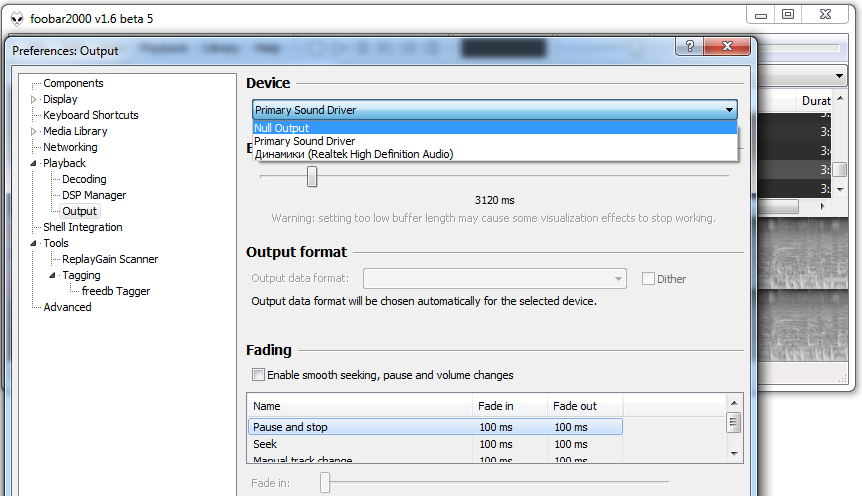The width and height of the screenshot is (862, 496).
Task: Collapse the Tagging tree node
Action: [53, 275]
